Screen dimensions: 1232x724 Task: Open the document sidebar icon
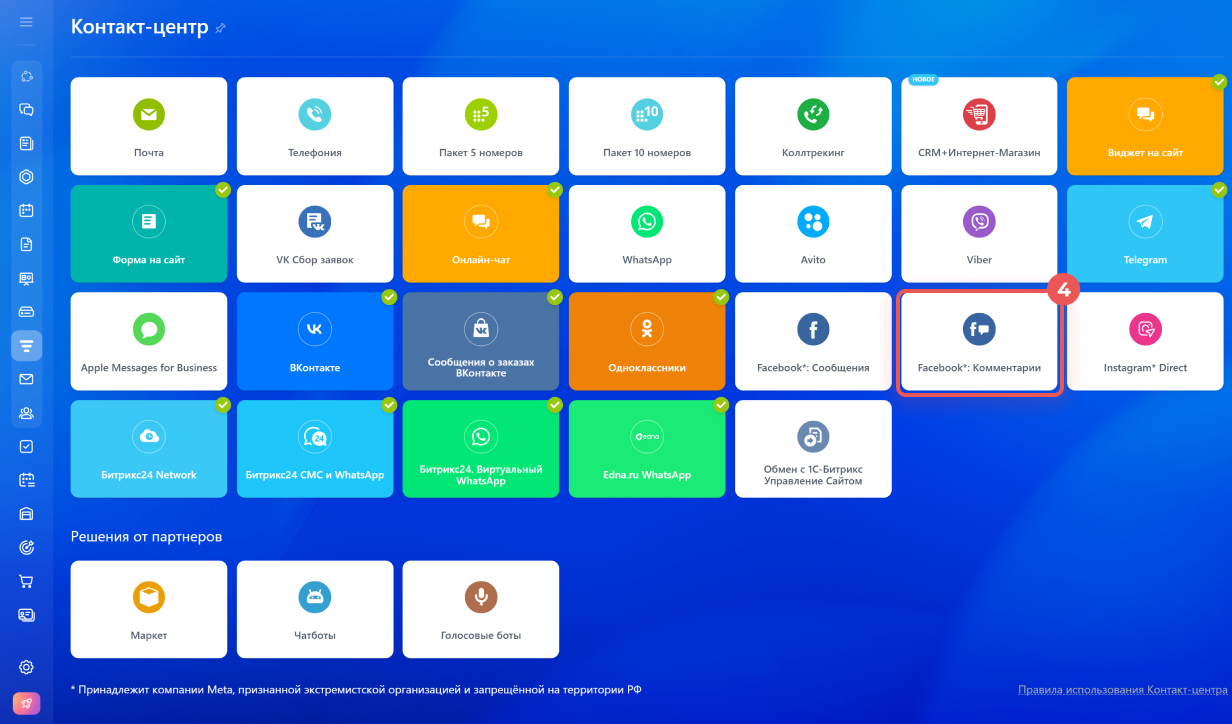[x=27, y=244]
